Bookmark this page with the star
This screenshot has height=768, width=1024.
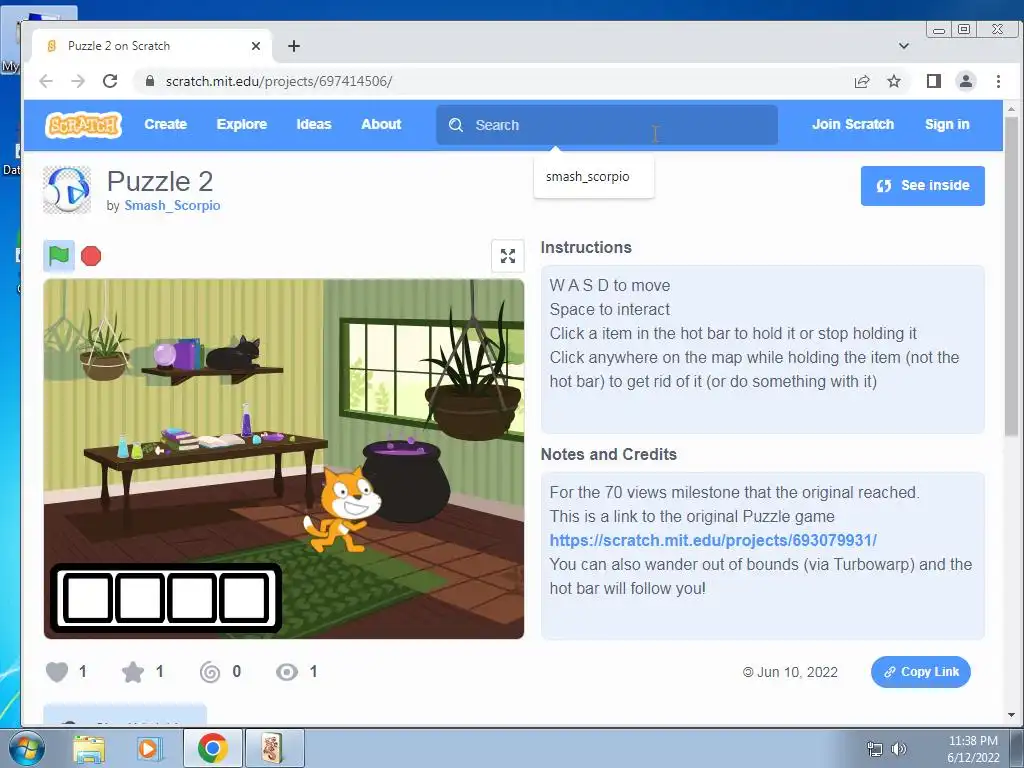coord(893,81)
